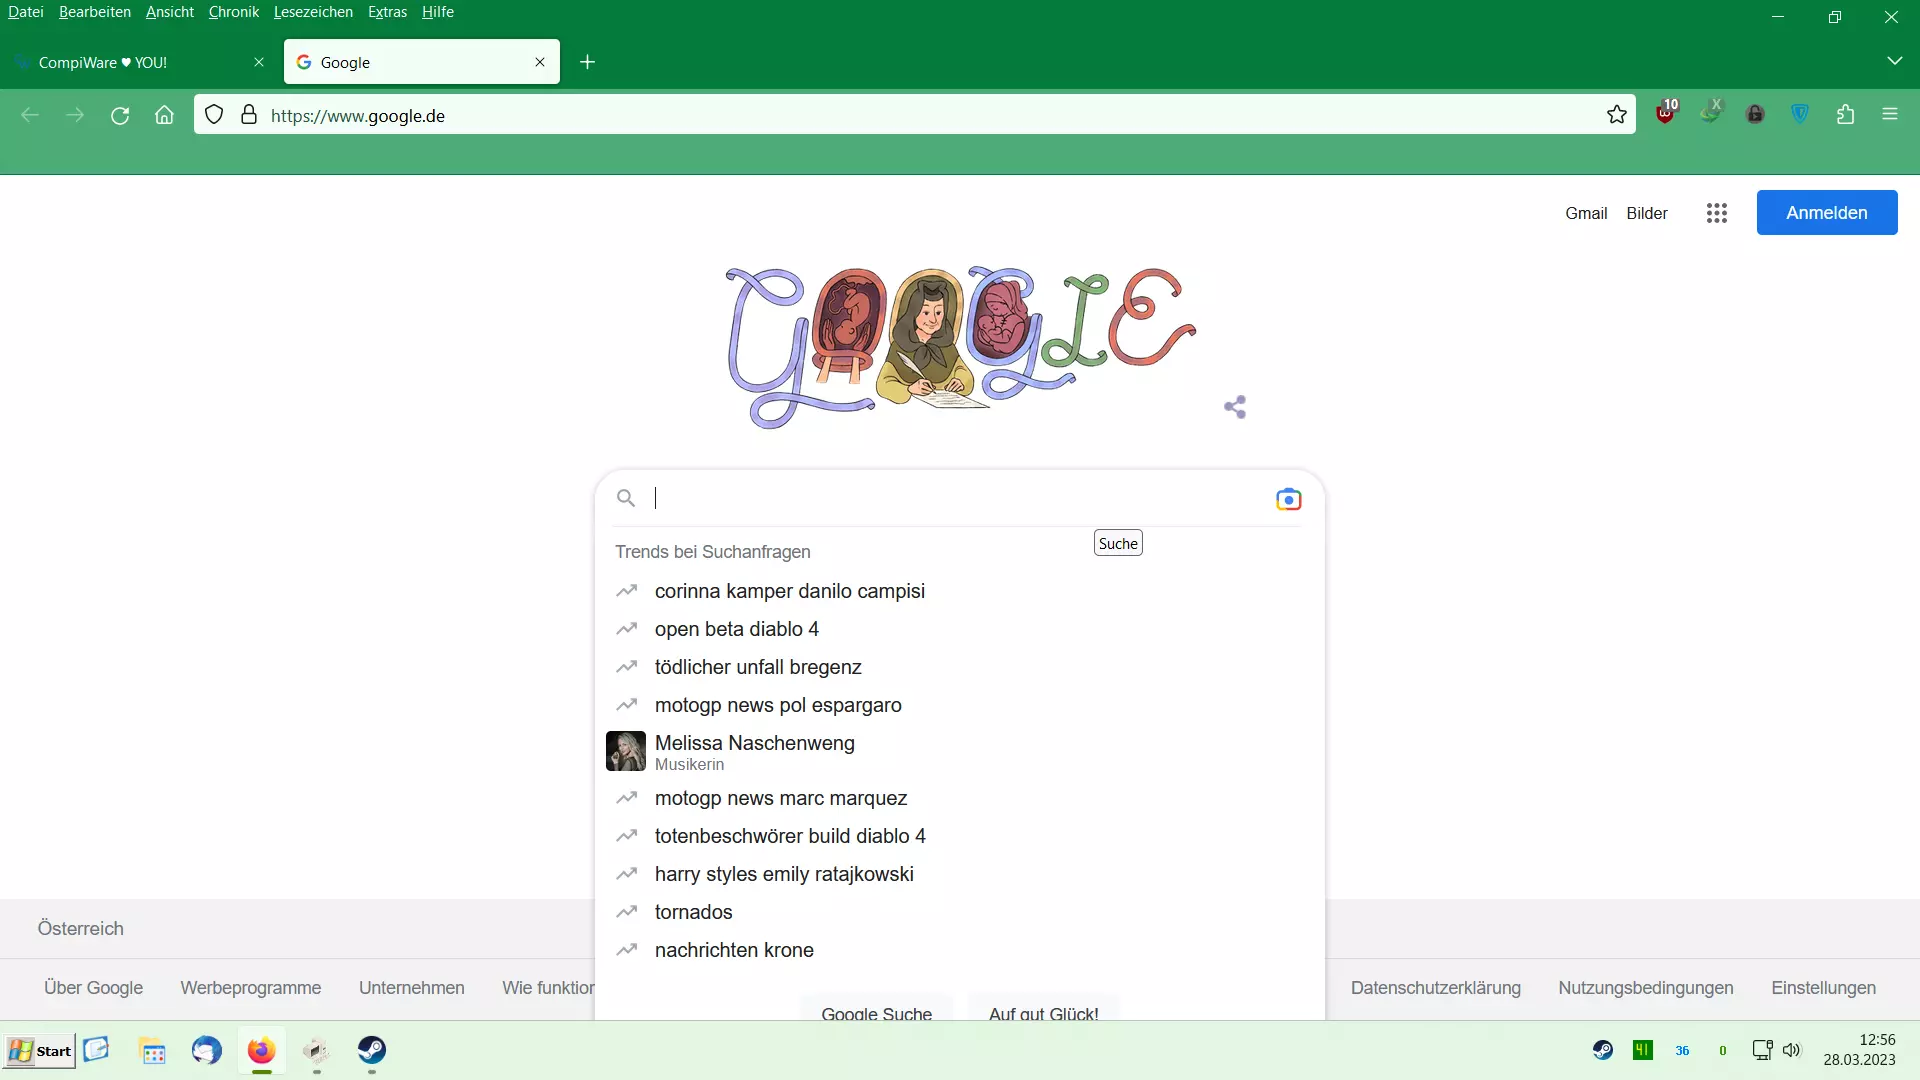Click the Google Suche button

coord(876,1009)
